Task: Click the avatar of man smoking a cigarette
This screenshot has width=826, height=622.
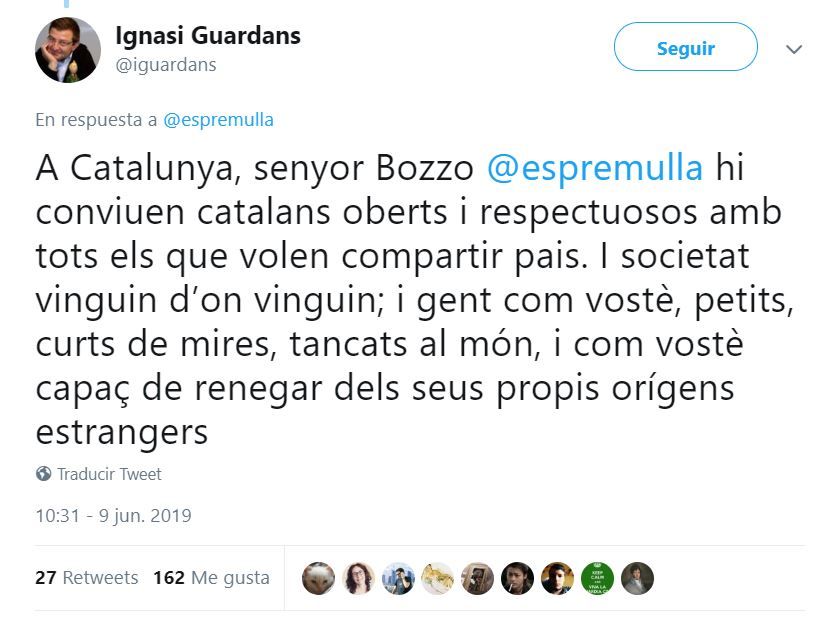Action: 517,578
